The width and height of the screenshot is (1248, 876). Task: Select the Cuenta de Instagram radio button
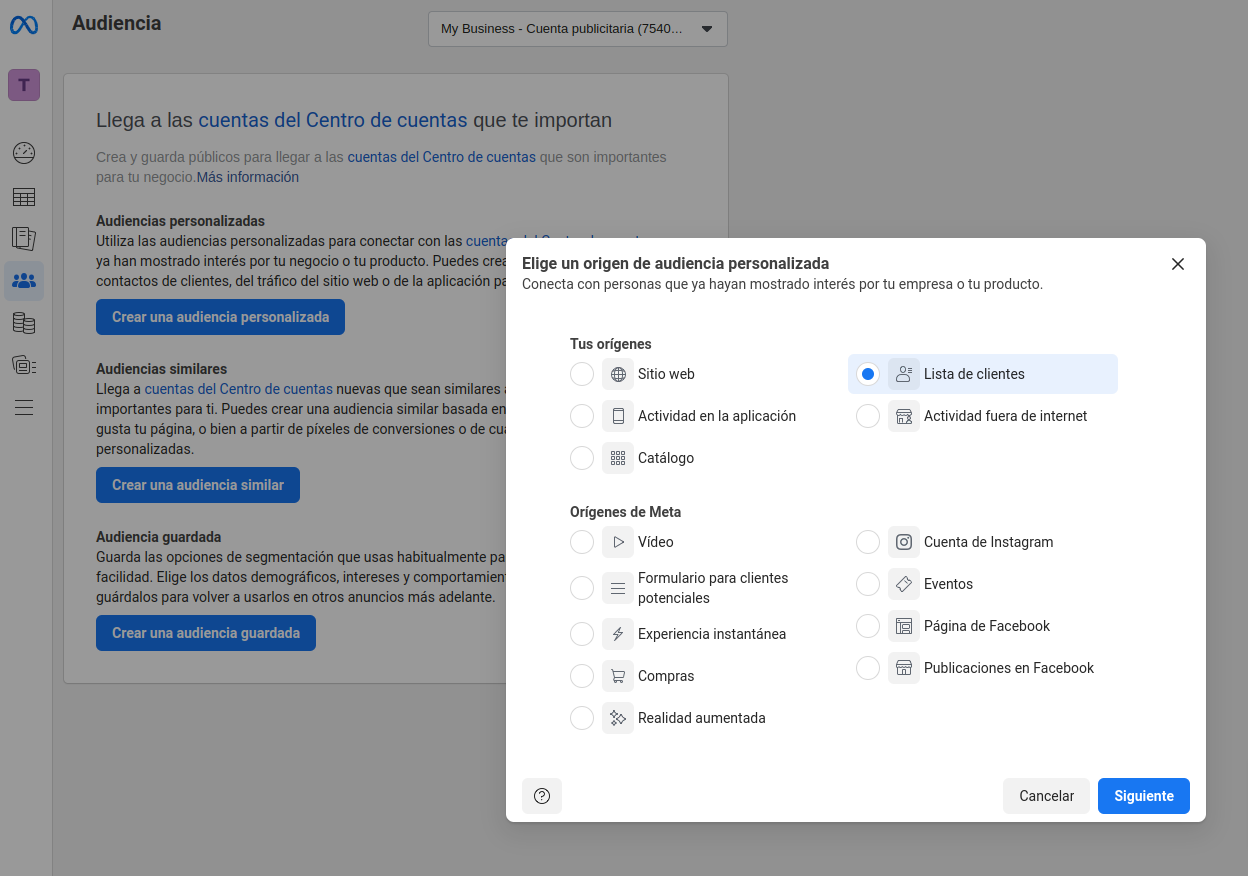pyautogui.click(x=868, y=542)
